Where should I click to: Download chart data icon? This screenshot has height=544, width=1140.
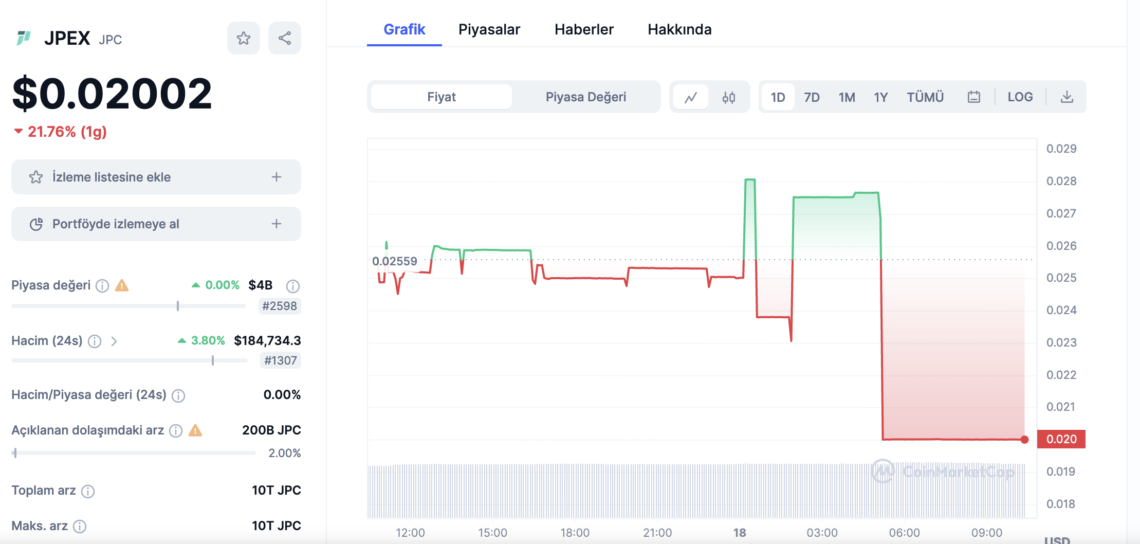click(x=1067, y=97)
